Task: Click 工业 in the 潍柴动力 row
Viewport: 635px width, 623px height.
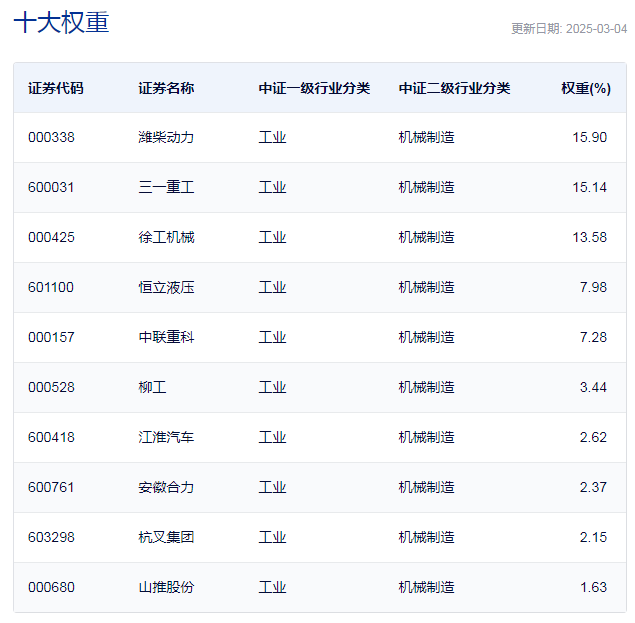Action: 273,137
